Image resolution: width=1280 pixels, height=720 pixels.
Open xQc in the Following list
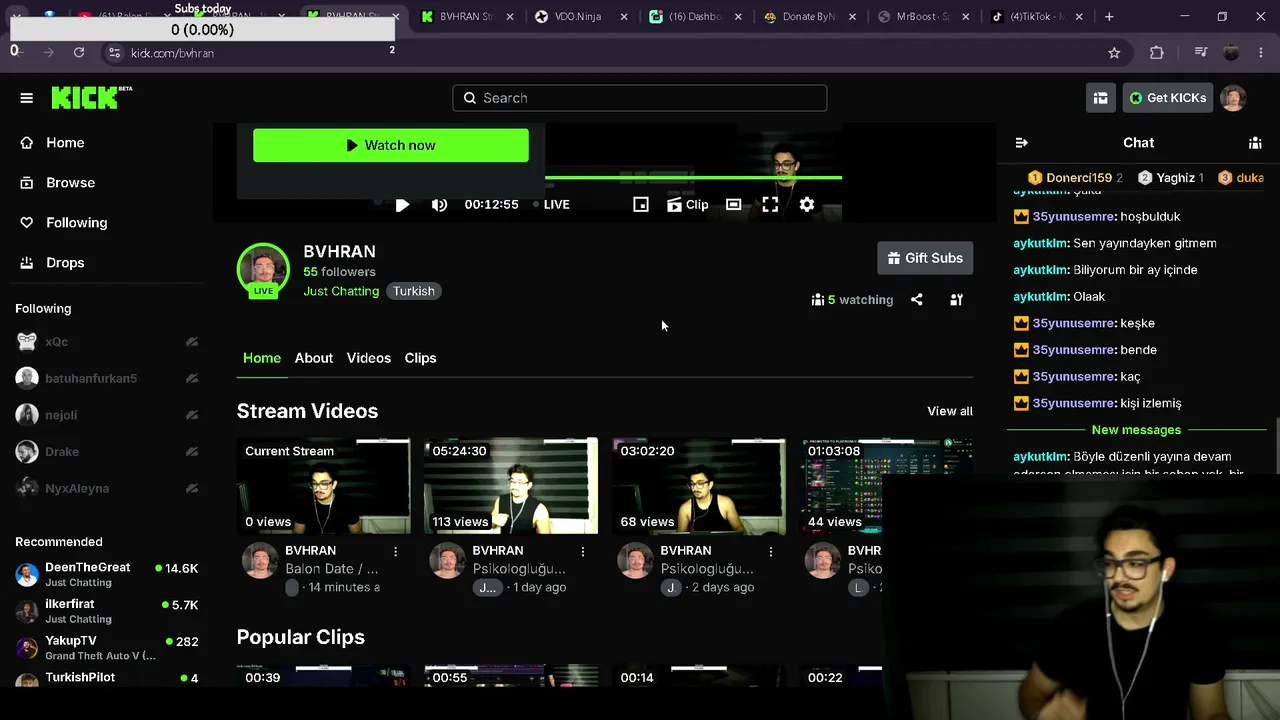pos(107,342)
